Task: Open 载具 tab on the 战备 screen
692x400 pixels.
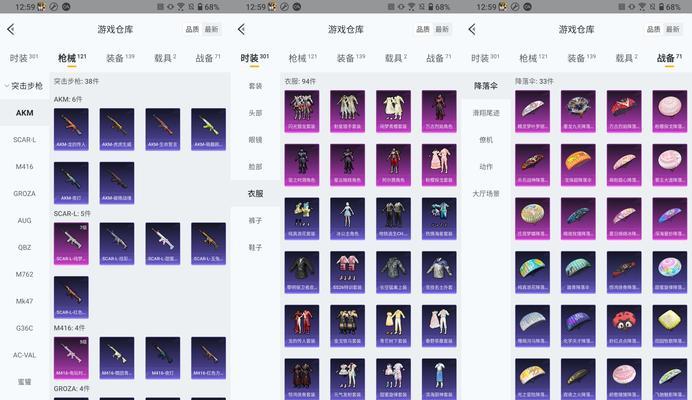Action: (x=626, y=58)
